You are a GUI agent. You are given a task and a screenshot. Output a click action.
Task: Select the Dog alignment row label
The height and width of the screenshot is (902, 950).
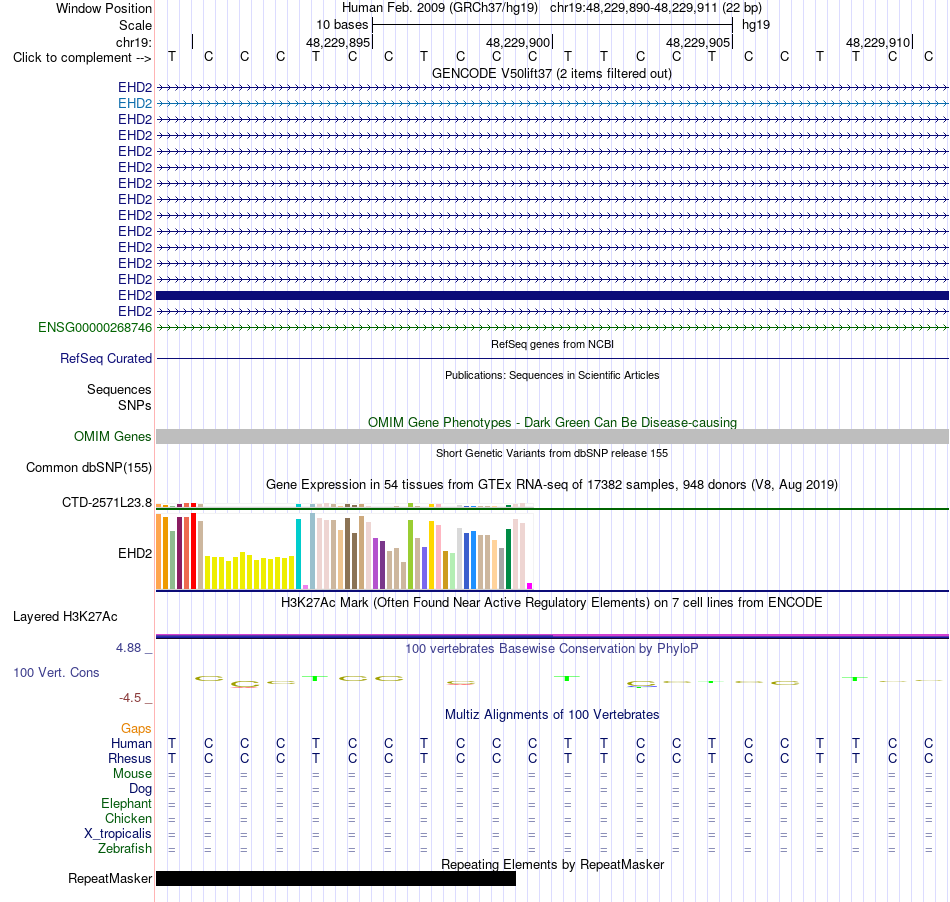pos(140,789)
